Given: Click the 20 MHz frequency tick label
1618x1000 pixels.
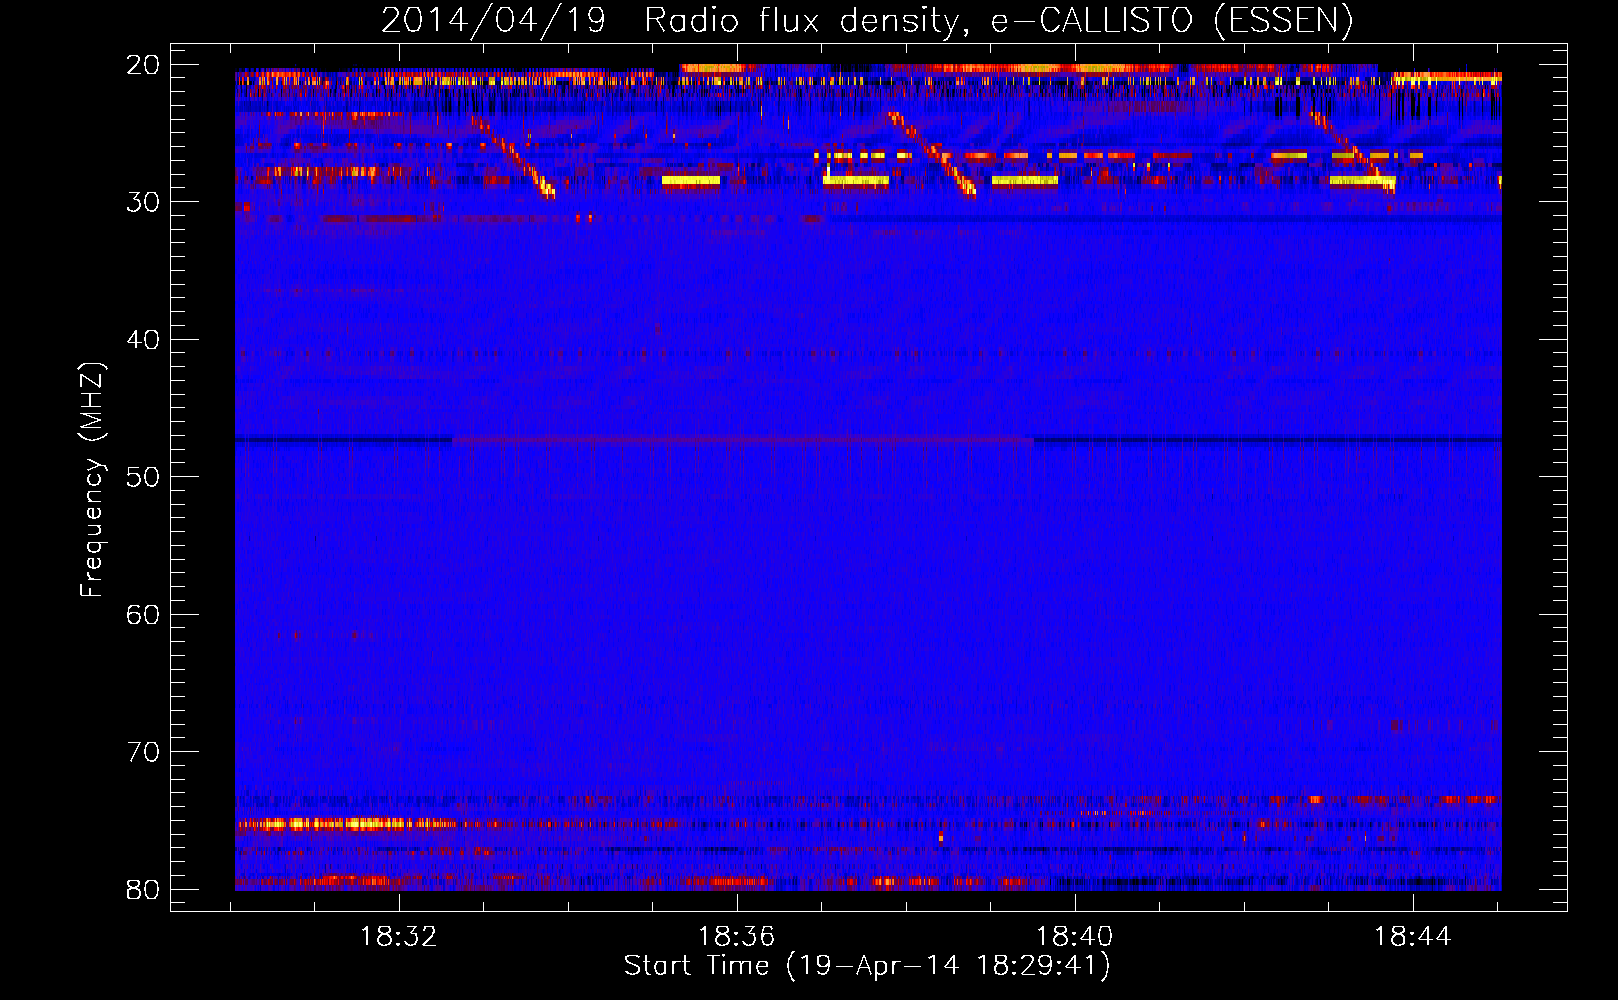Looking at the screenshot, I should point(143,65).
